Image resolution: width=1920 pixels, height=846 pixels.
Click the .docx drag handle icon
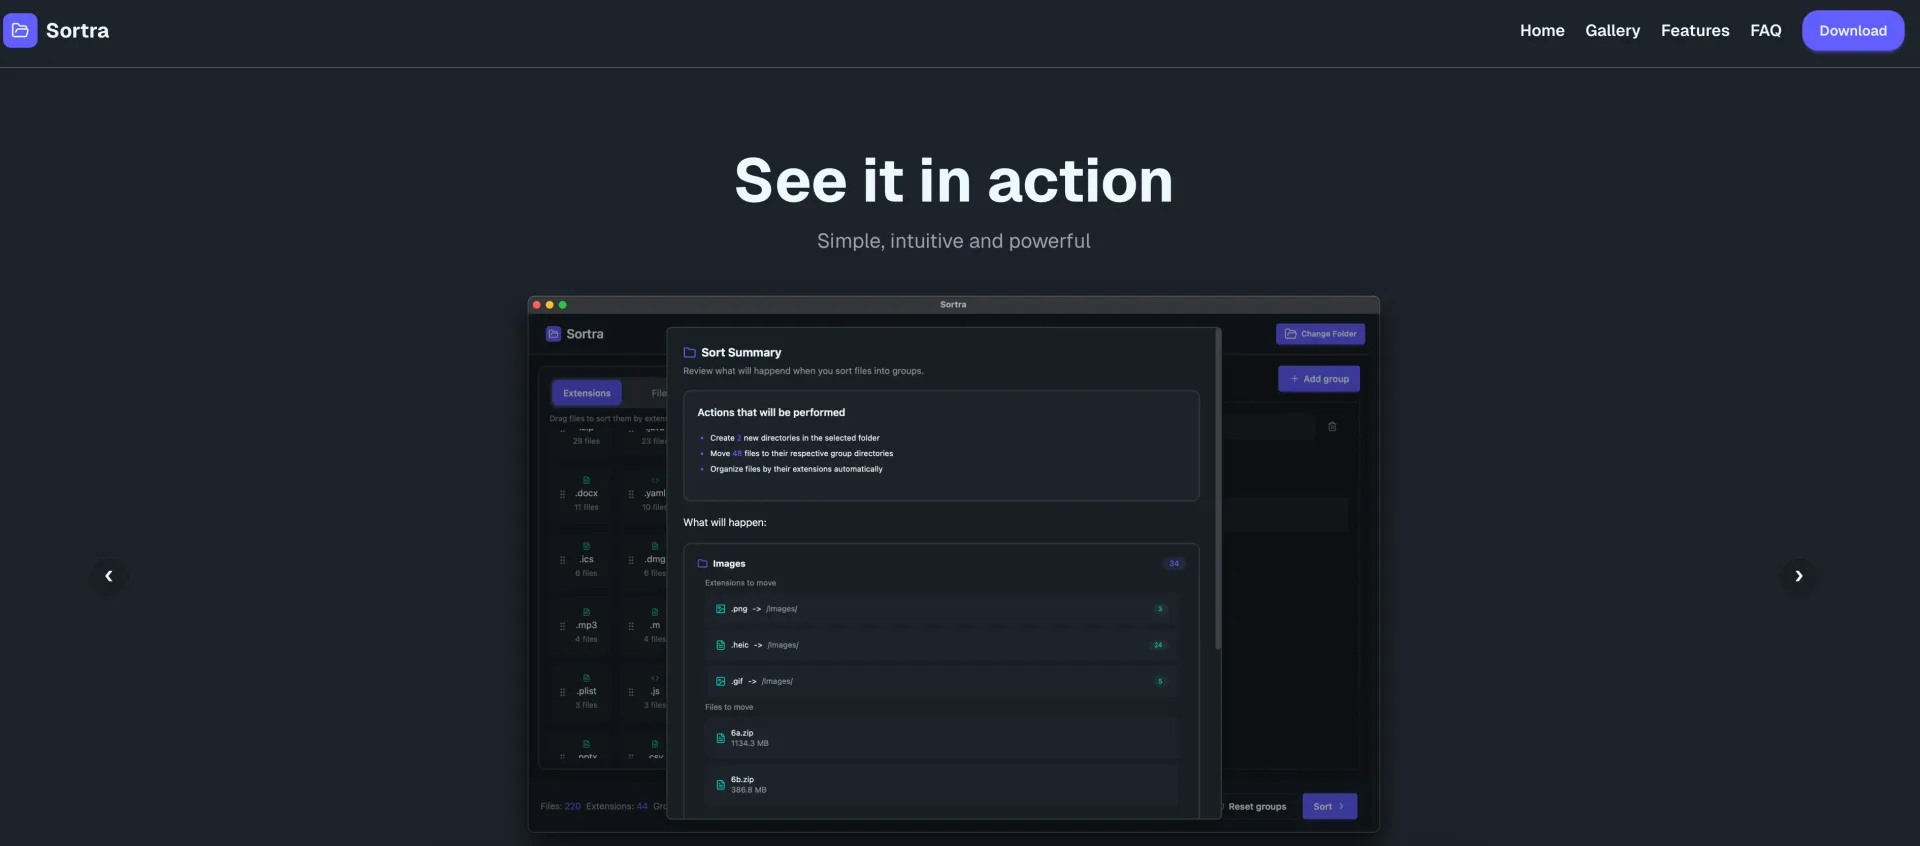coord(562,494)
